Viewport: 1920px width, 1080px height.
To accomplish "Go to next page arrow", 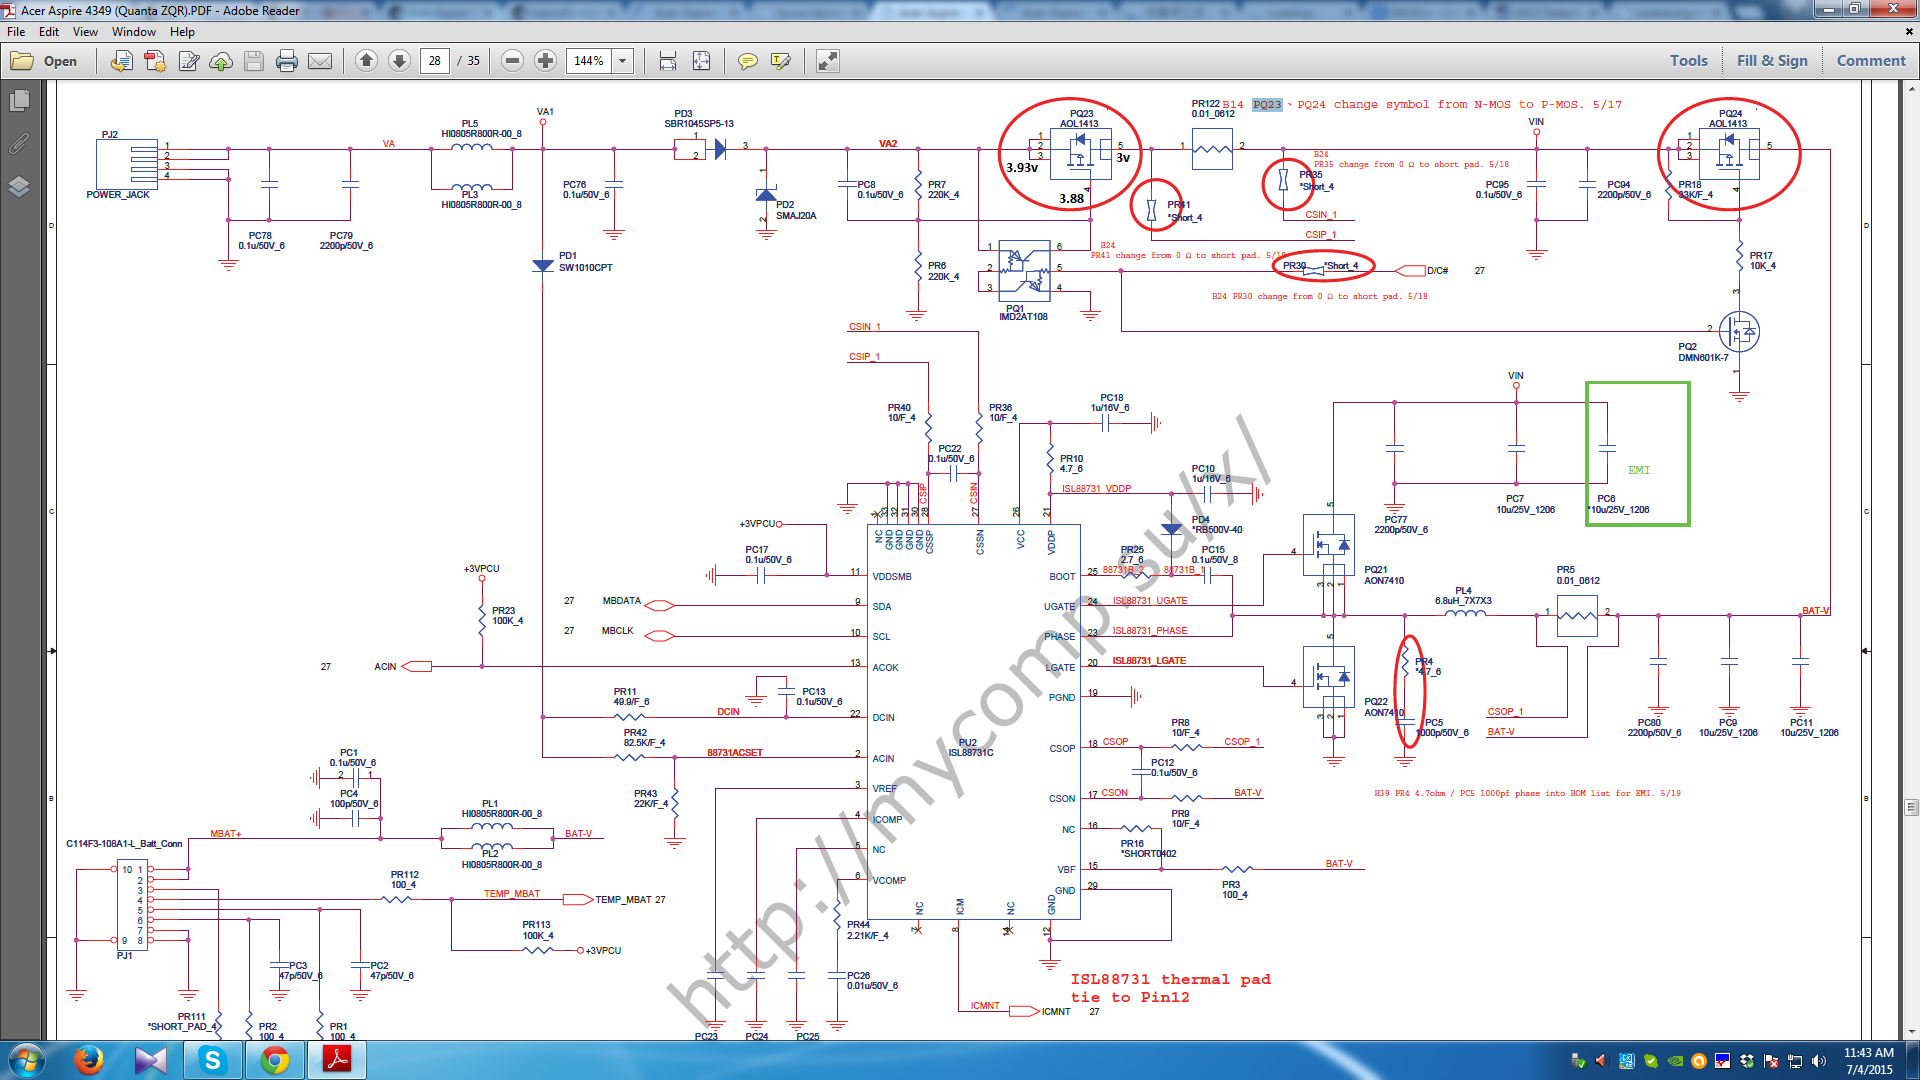I will (399, 61).
